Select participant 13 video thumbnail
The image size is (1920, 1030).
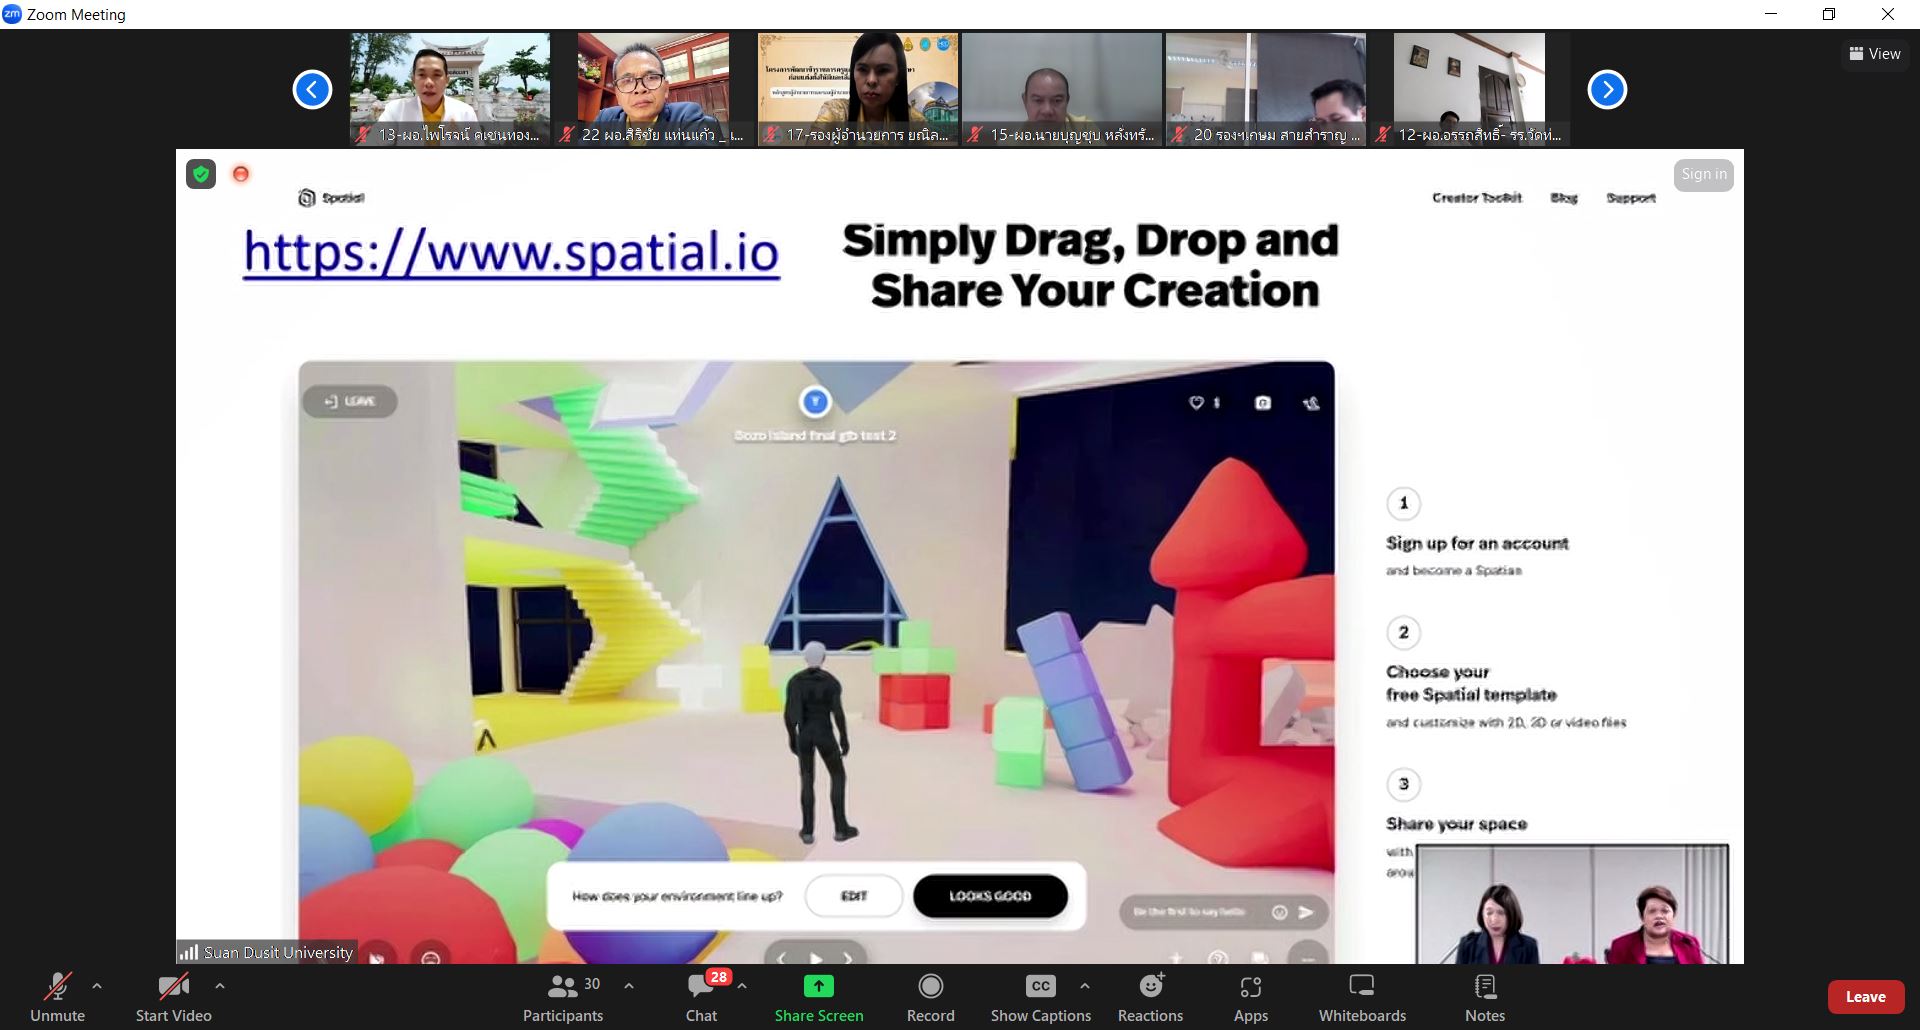point(450,89)
